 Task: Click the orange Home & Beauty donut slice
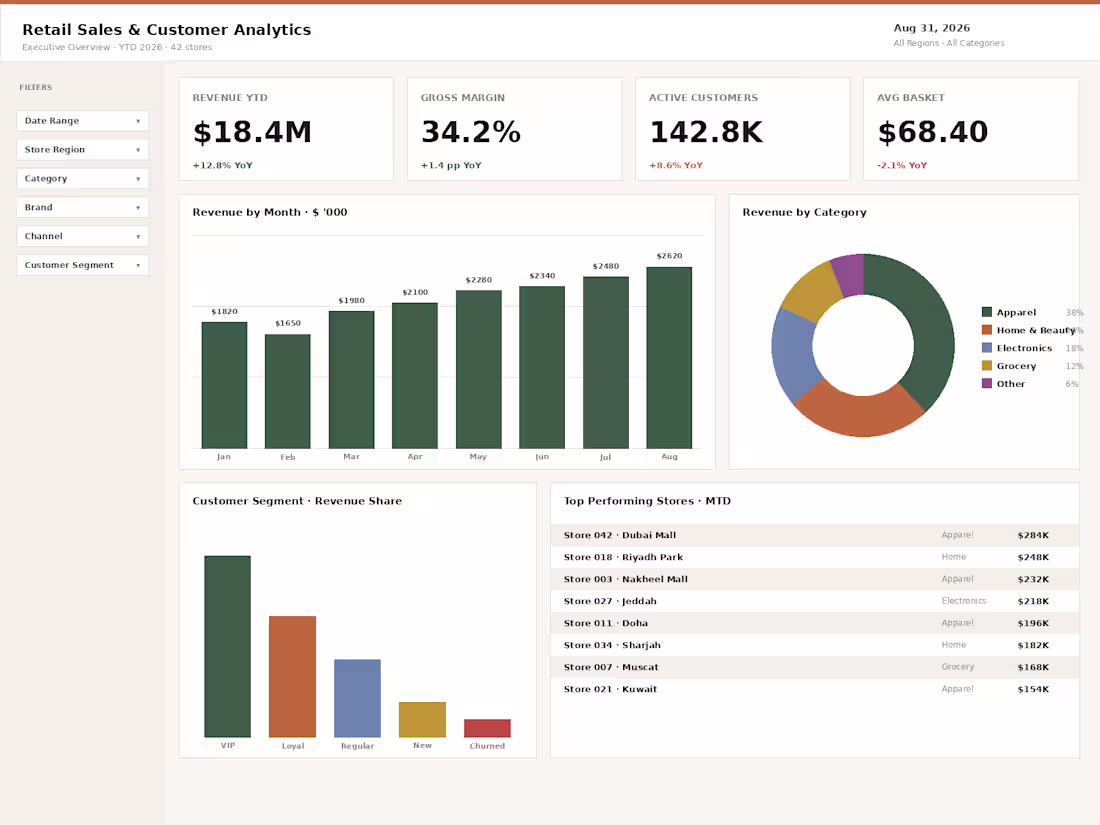click(x=860, y=413)
